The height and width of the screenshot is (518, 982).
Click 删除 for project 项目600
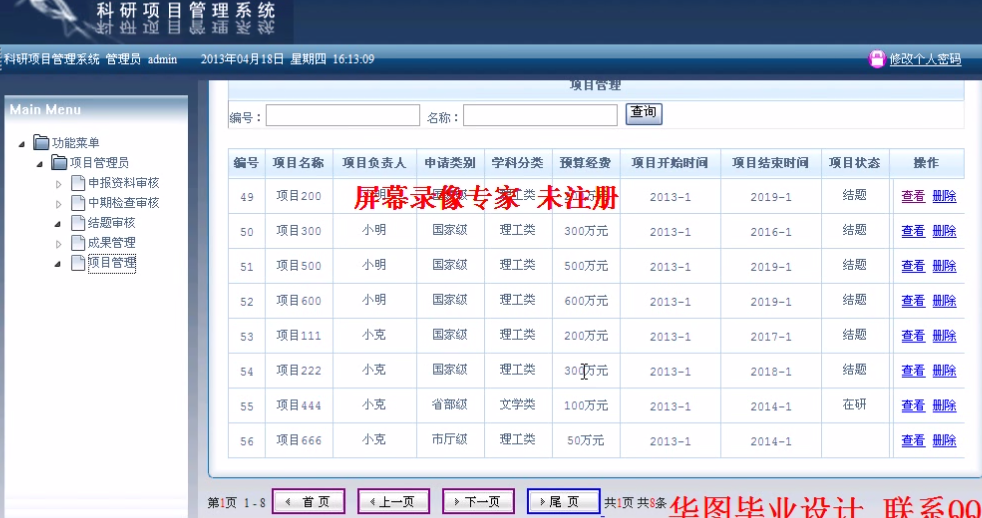coord(944,301)
